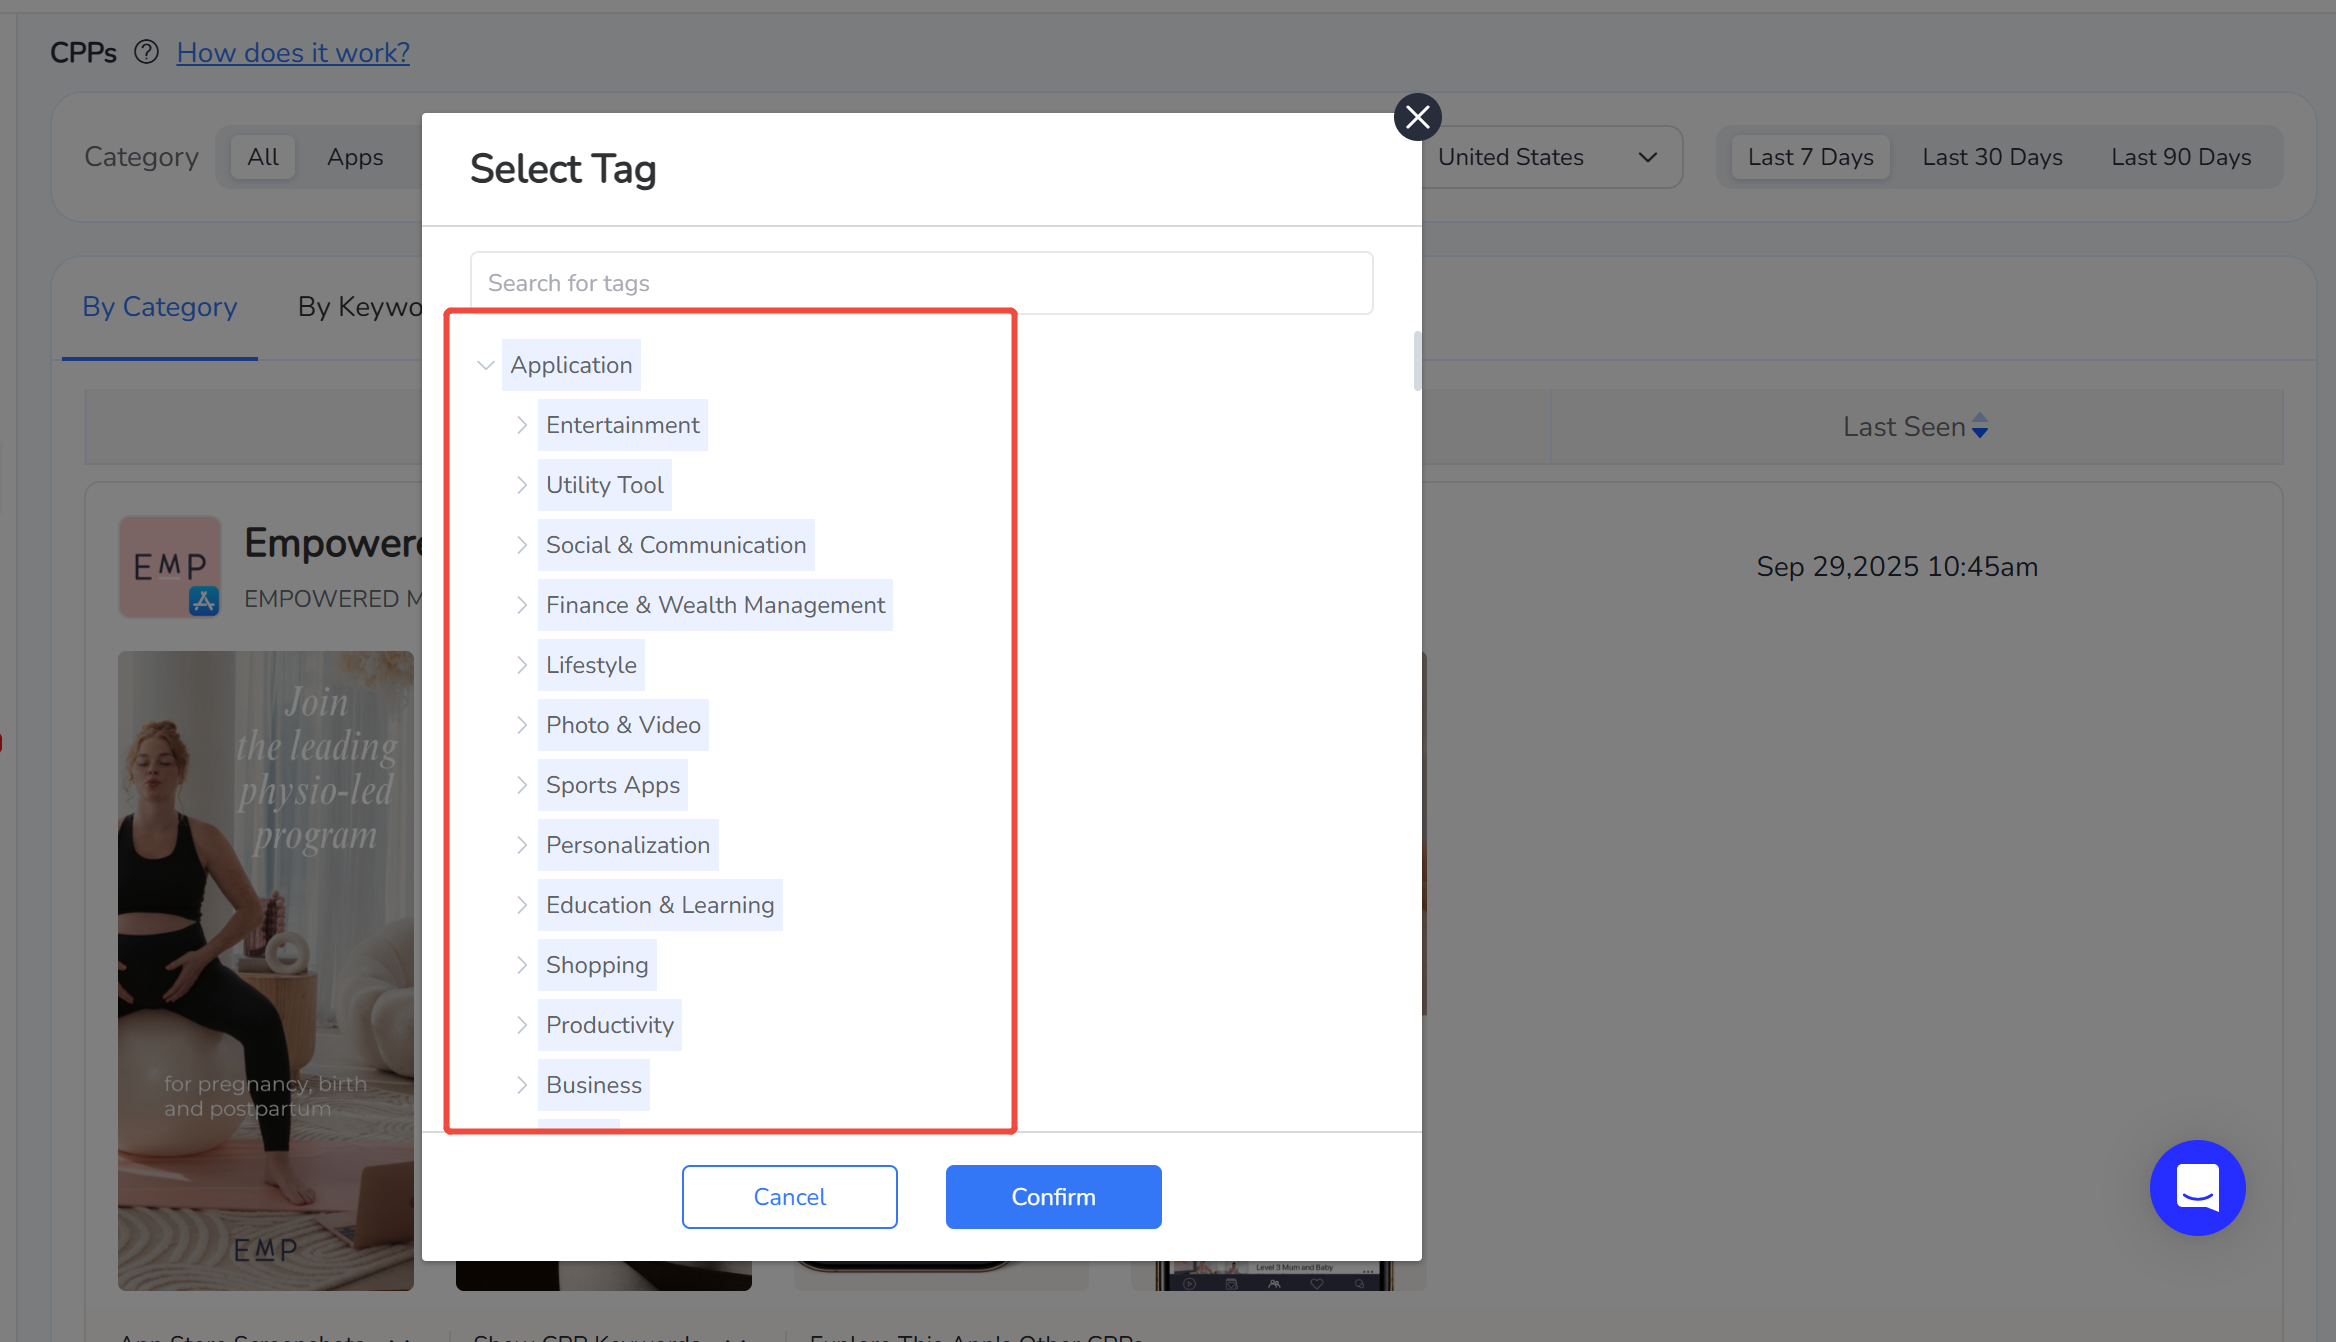Collapse the Application tree node
Viewport: 2336px width, 1342px height.
click(x=486, y=365)
